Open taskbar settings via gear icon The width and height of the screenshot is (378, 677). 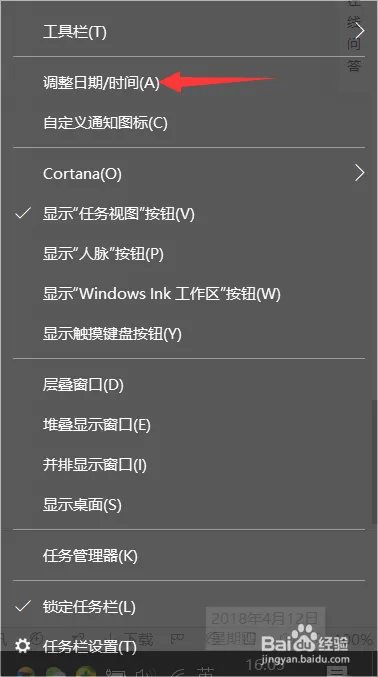point(22,646)
